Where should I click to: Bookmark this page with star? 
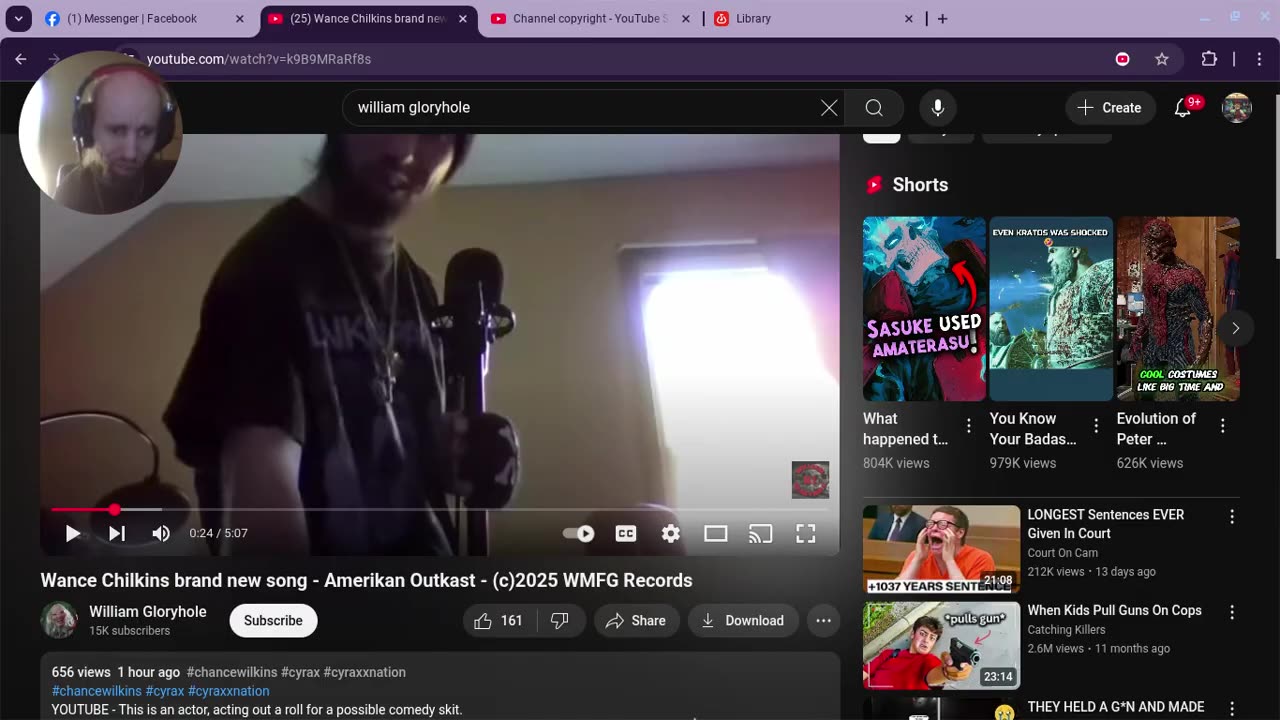coord(1162,59)
